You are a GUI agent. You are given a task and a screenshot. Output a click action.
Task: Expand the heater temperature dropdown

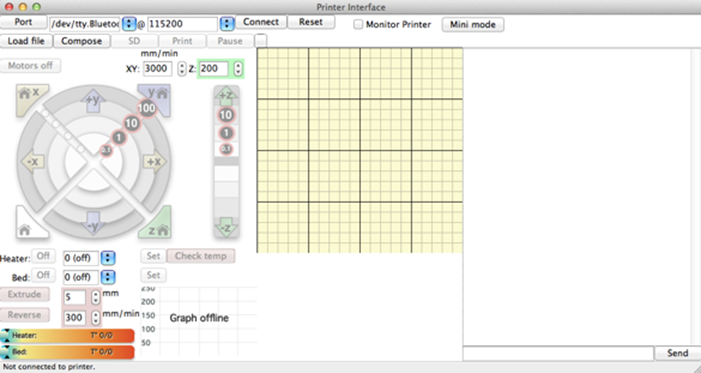click(108, 258)
